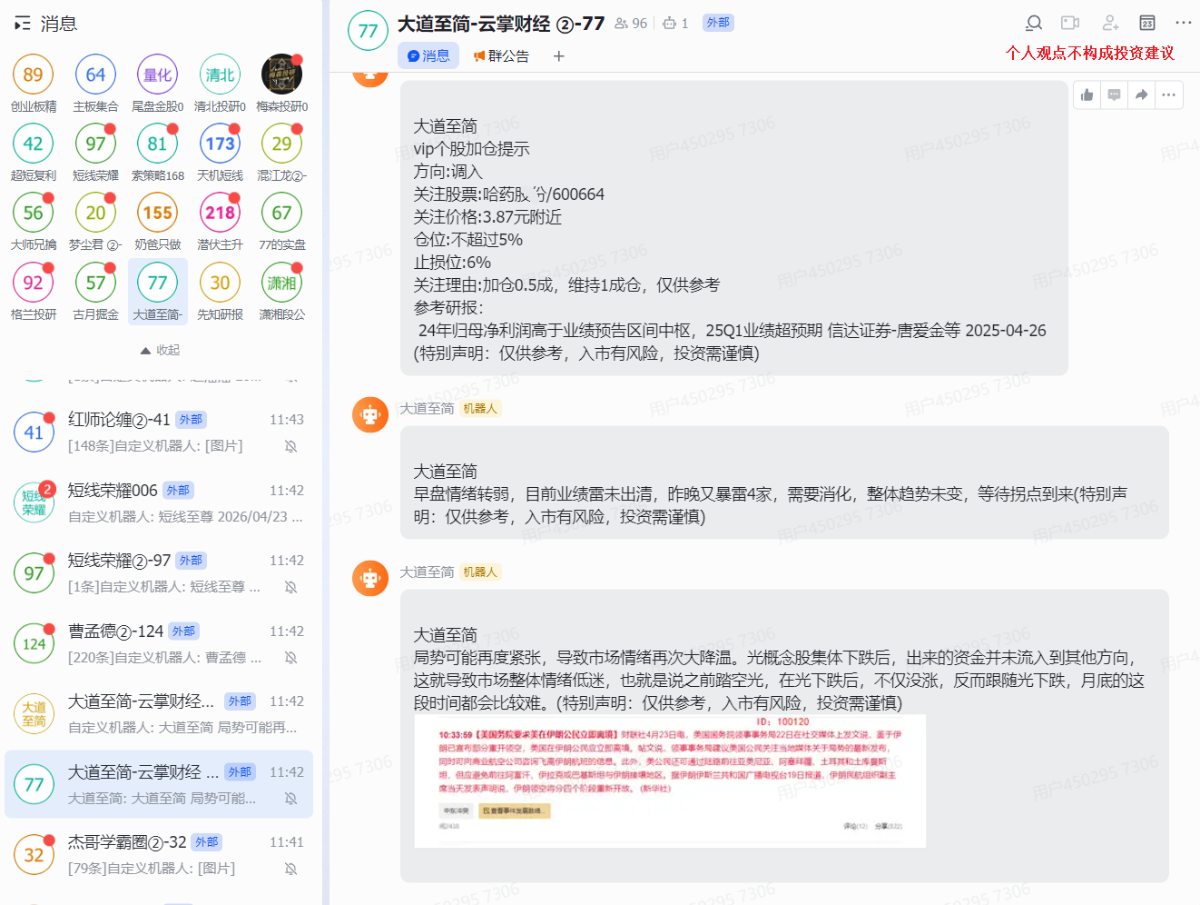Toggle mute bell on 红师论缠②-41
The width and height of the screenshot is (1200, 905).
pos(291,446)
